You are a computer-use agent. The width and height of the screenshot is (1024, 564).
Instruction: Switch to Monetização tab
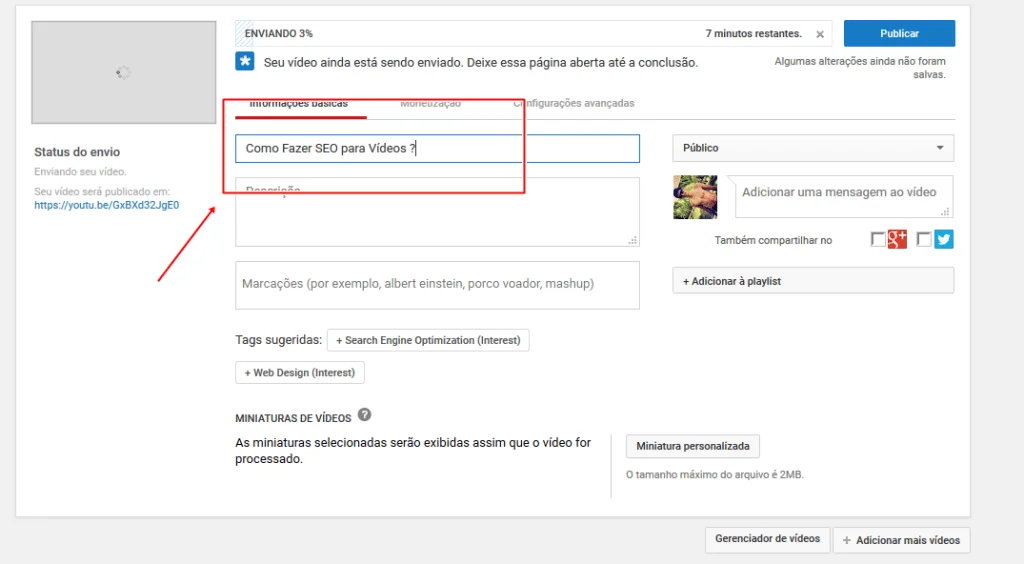(430, 104)
